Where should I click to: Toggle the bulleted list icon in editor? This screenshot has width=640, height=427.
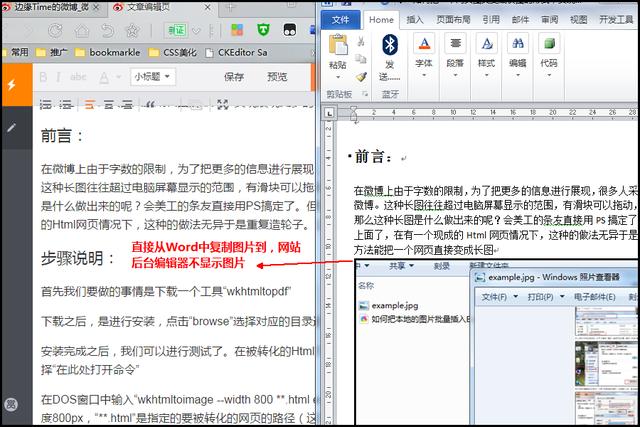[x=66, y=105]
